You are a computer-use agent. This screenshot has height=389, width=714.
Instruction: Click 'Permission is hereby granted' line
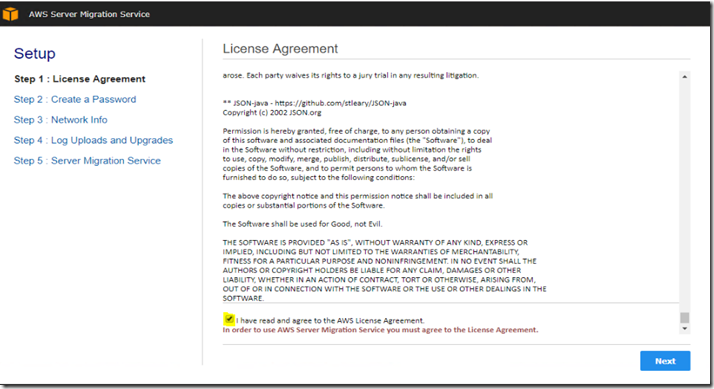pos(356,131)
